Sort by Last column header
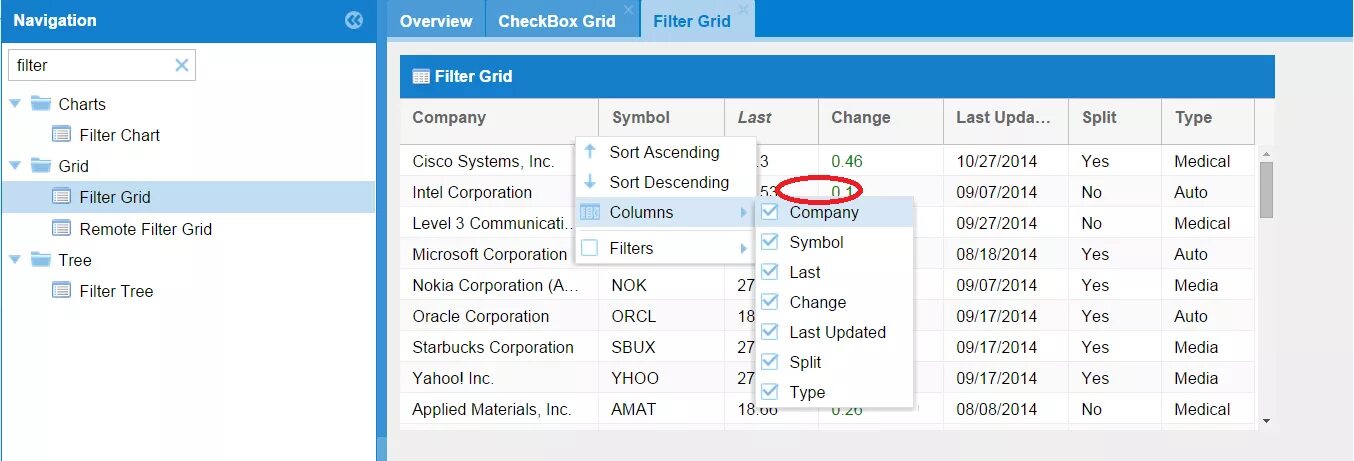The image size is (1354, 461). 771,118
